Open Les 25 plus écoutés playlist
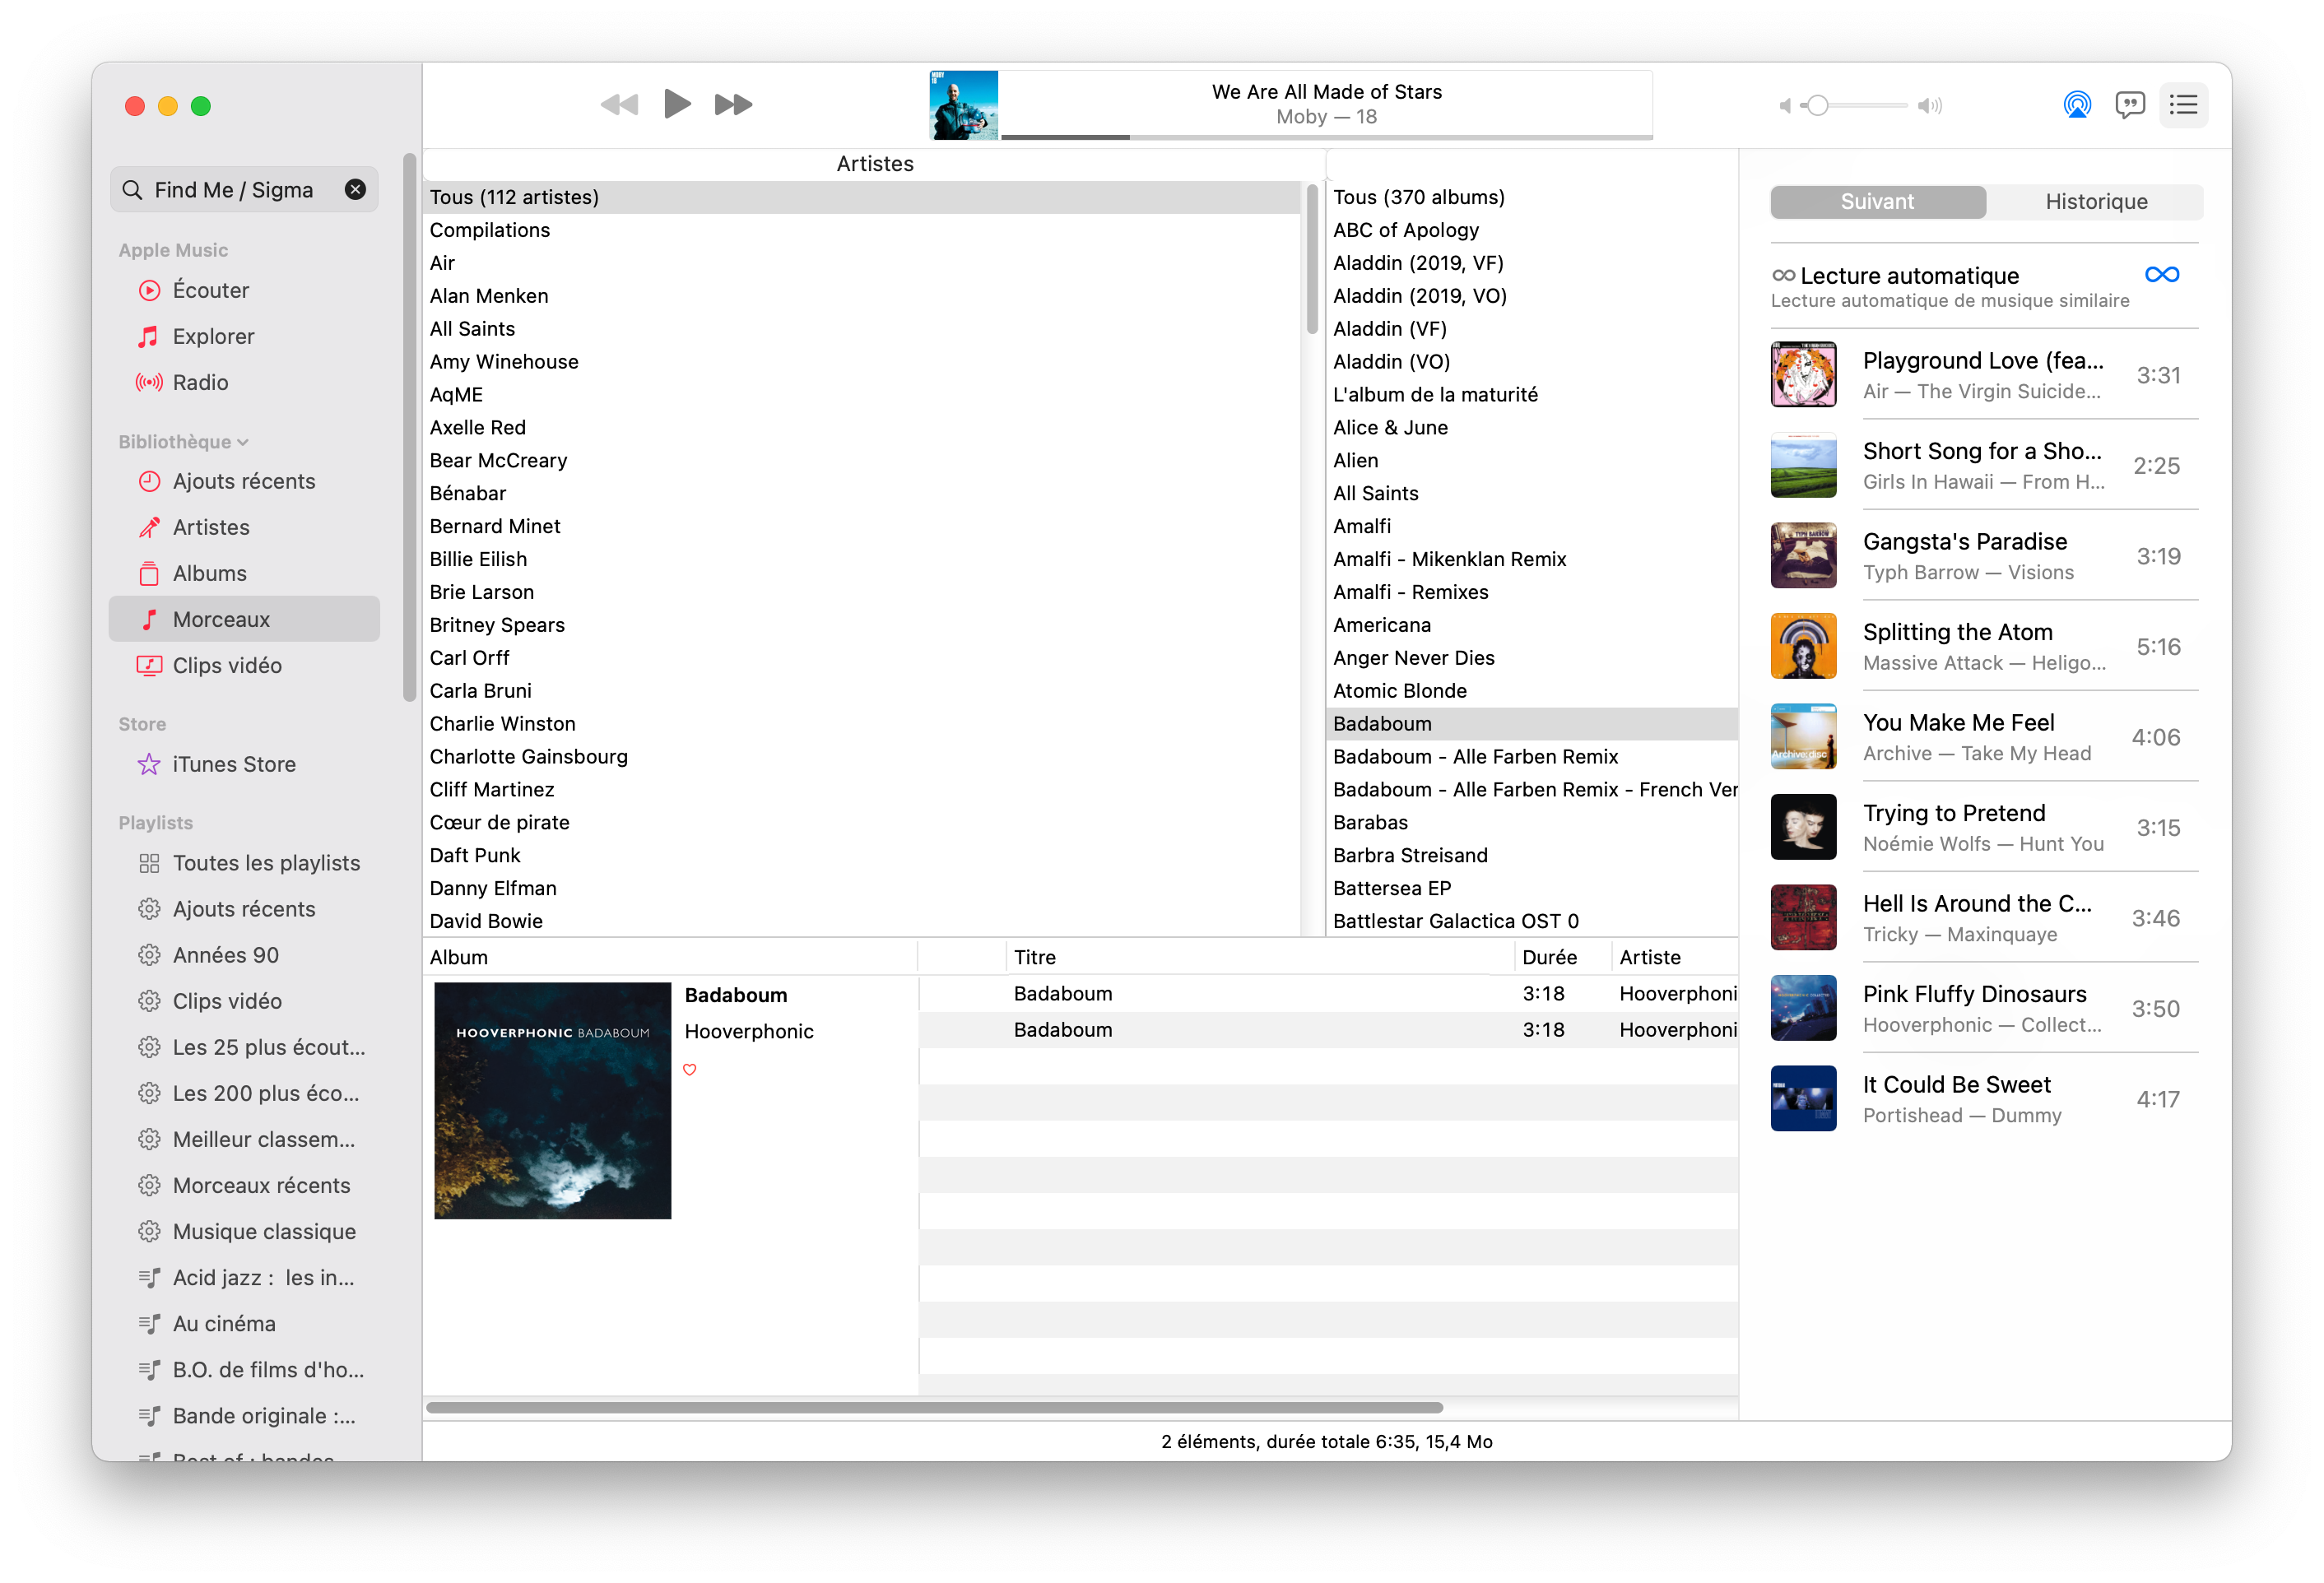 tap(243, 1047)
